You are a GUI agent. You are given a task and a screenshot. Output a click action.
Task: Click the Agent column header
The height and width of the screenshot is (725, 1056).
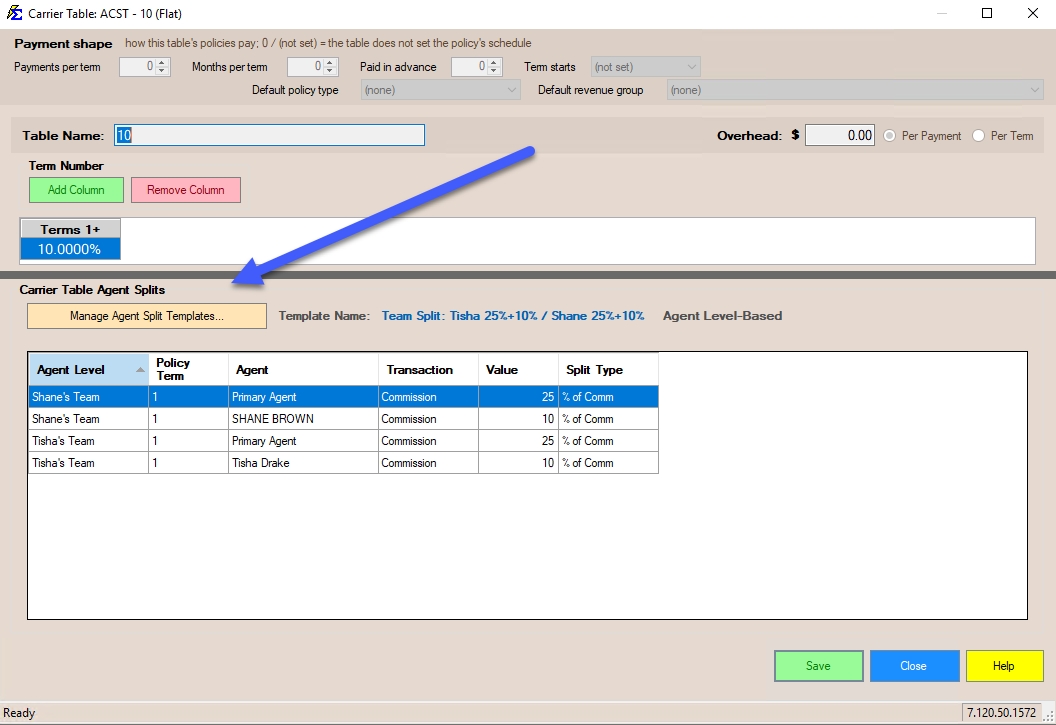[x=303, y=370]
